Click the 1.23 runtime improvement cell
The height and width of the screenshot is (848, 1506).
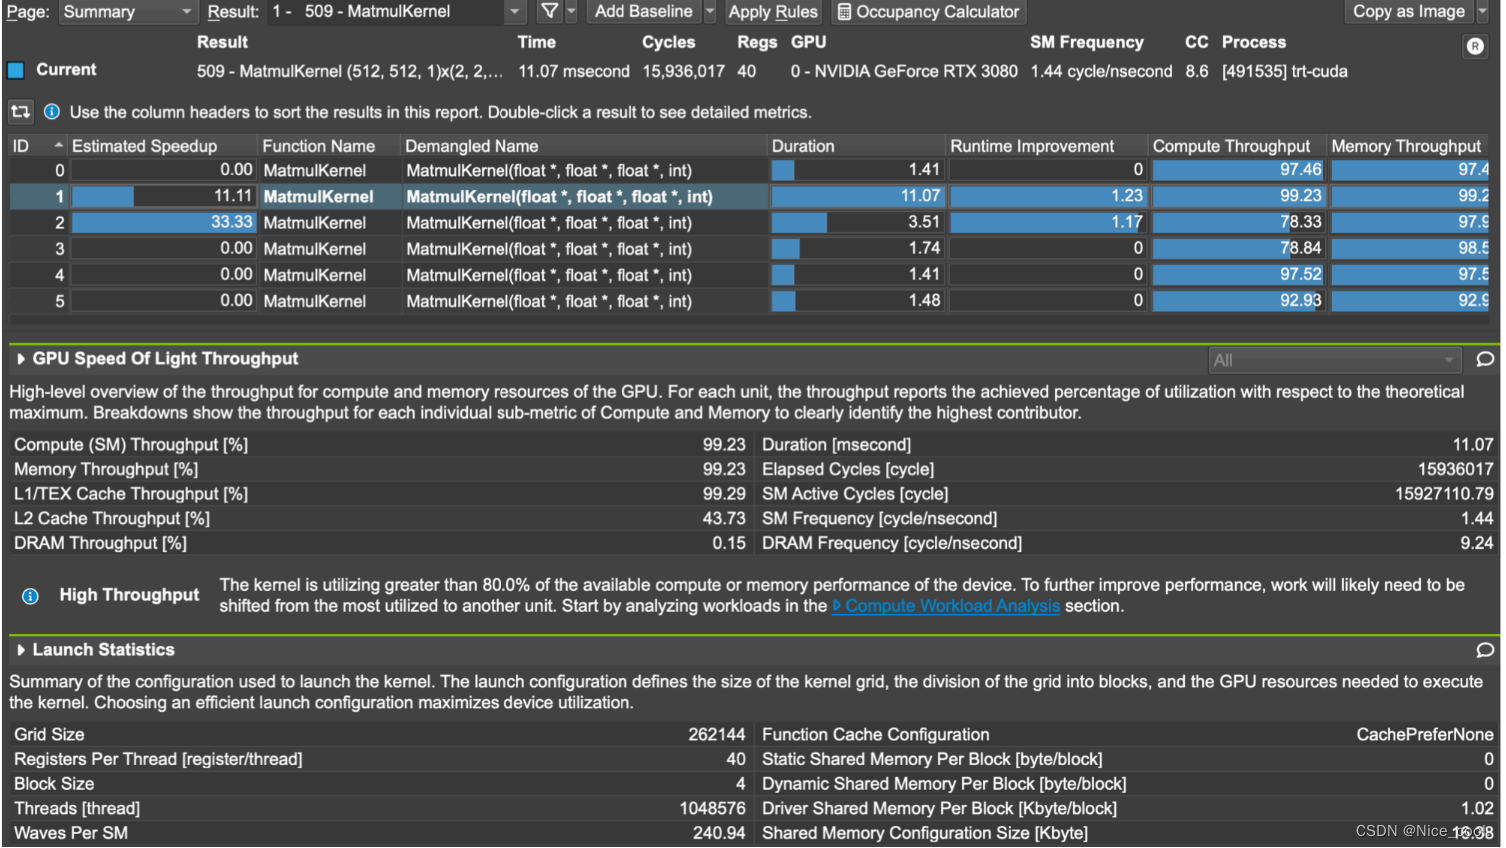pos(1047,196)
